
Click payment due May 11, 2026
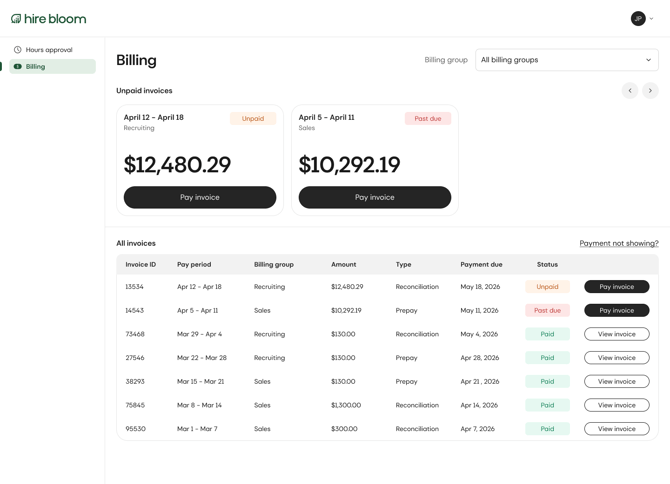coord(479,310)
